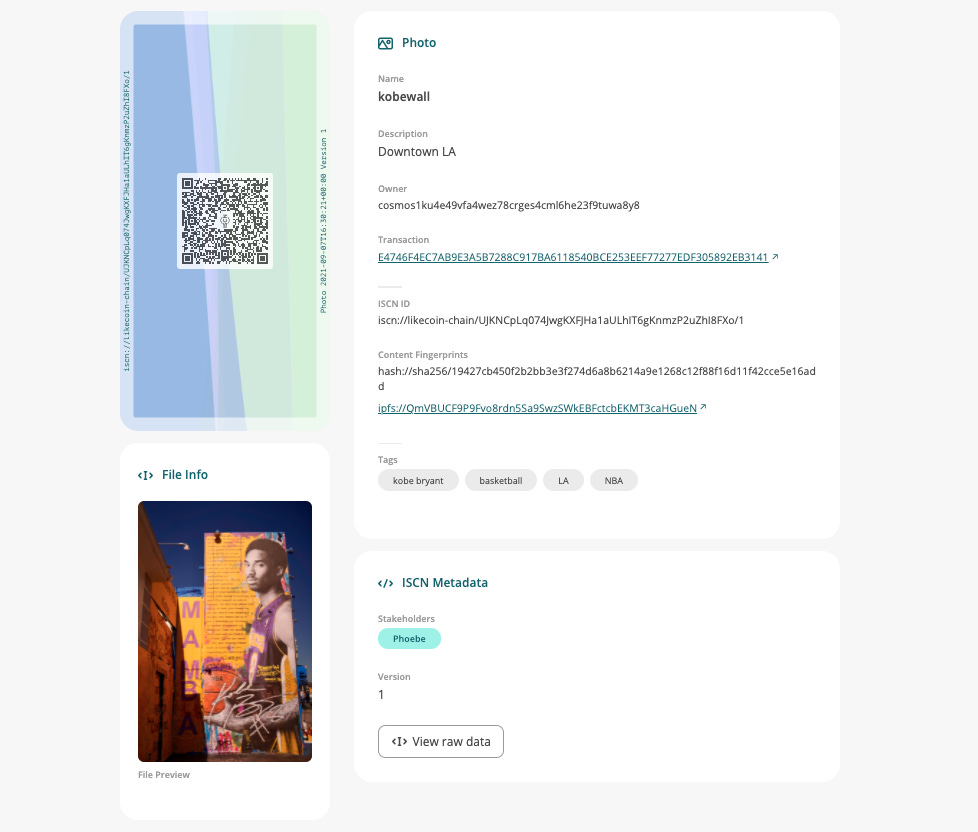The height and width of the screenshot is (832, 978).
Task: Click the Phoebe stakeholder chip
Action: [409, 639]
